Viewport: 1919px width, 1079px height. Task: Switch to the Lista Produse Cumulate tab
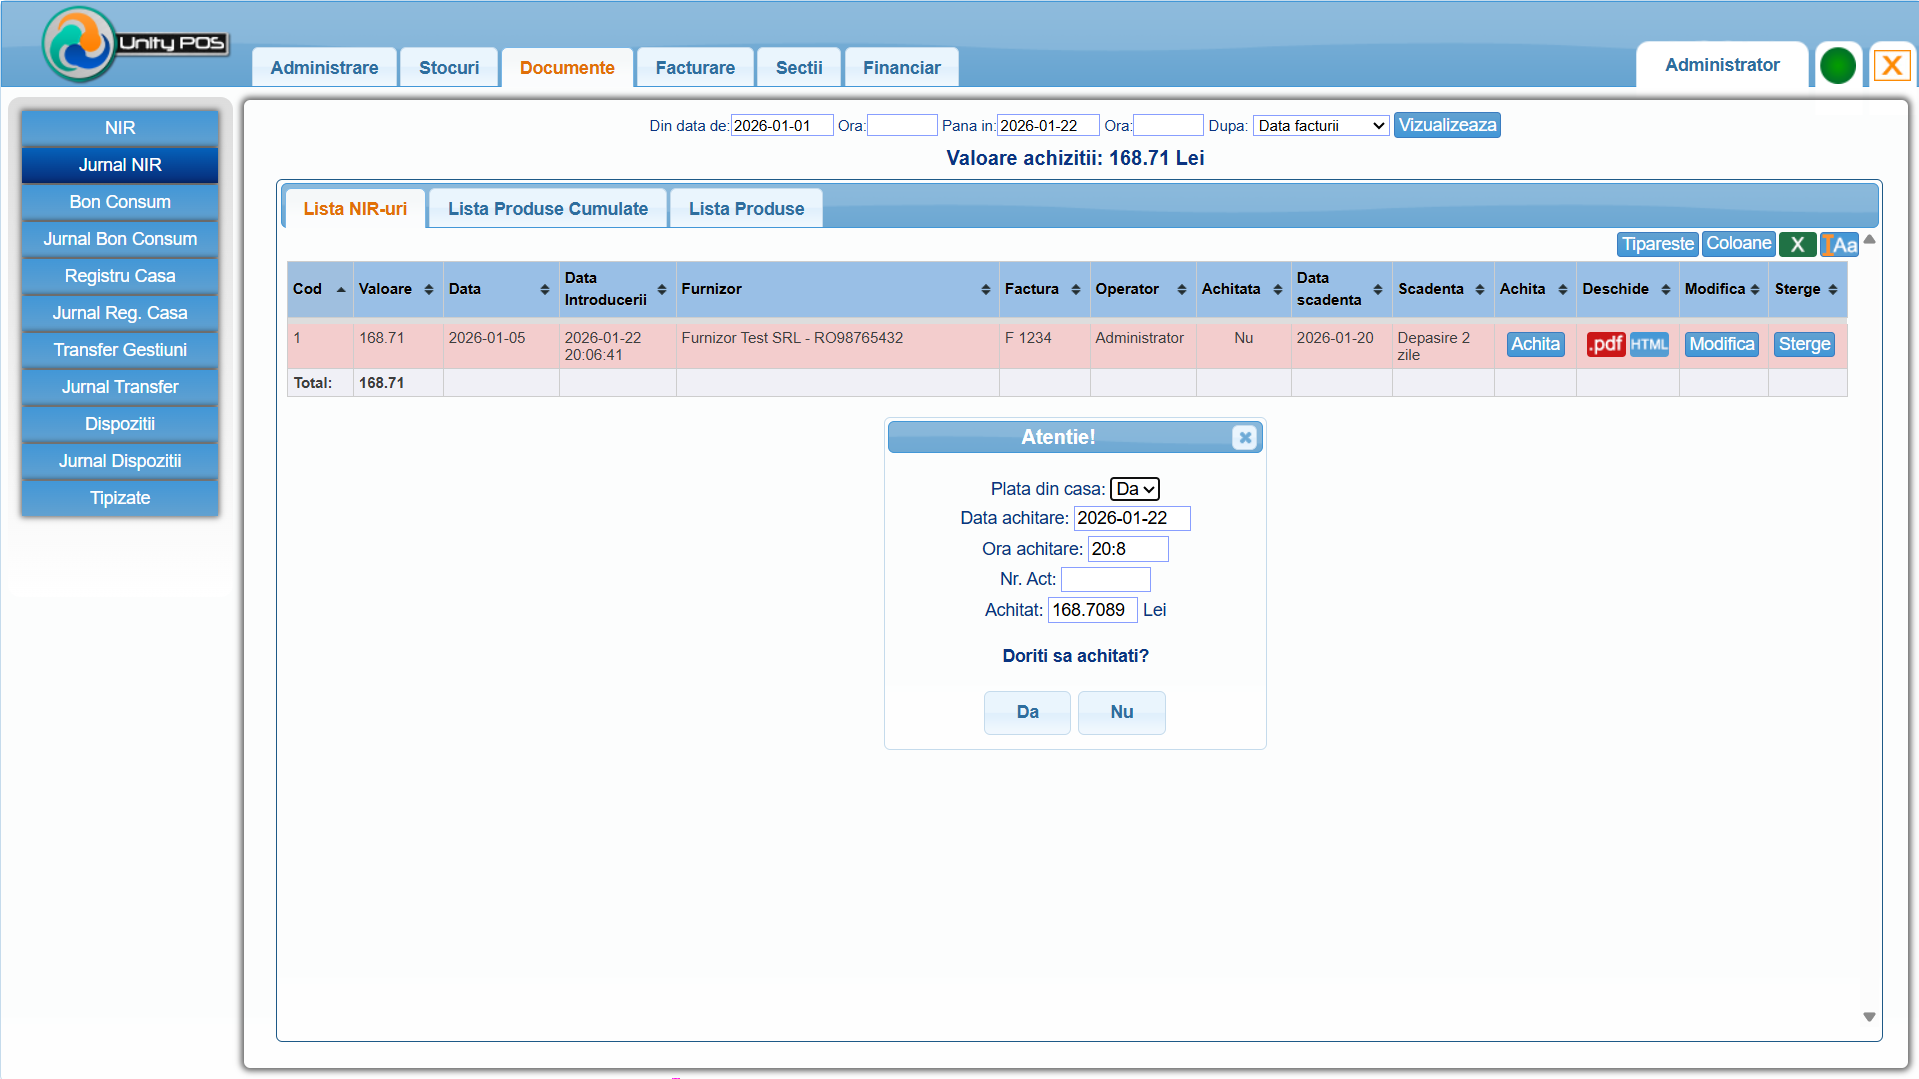(547, 209)
